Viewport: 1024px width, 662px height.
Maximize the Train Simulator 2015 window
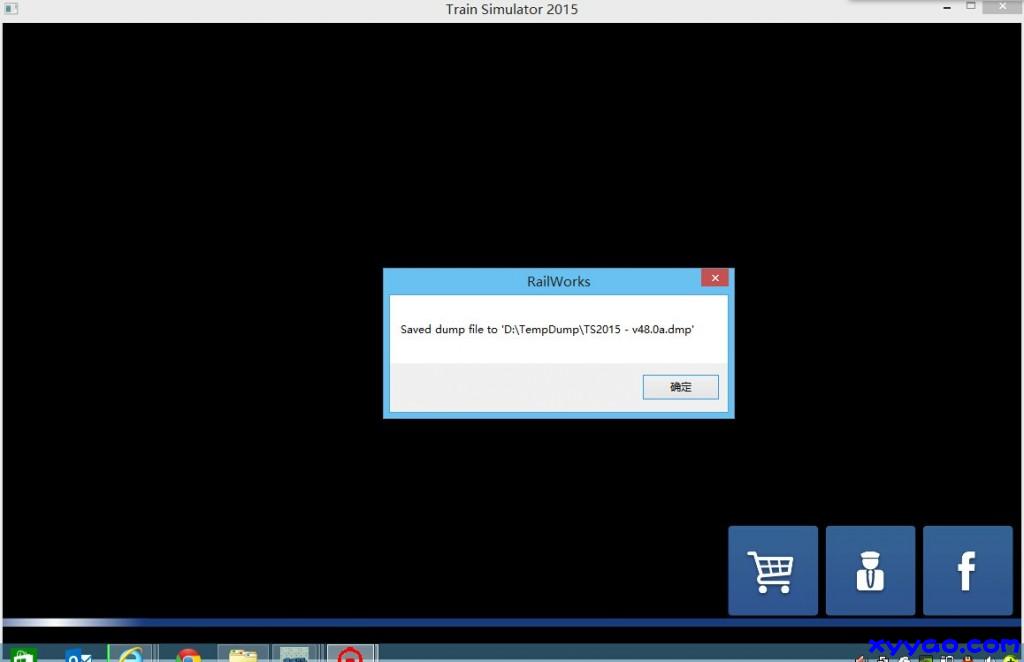pos(970,7)
